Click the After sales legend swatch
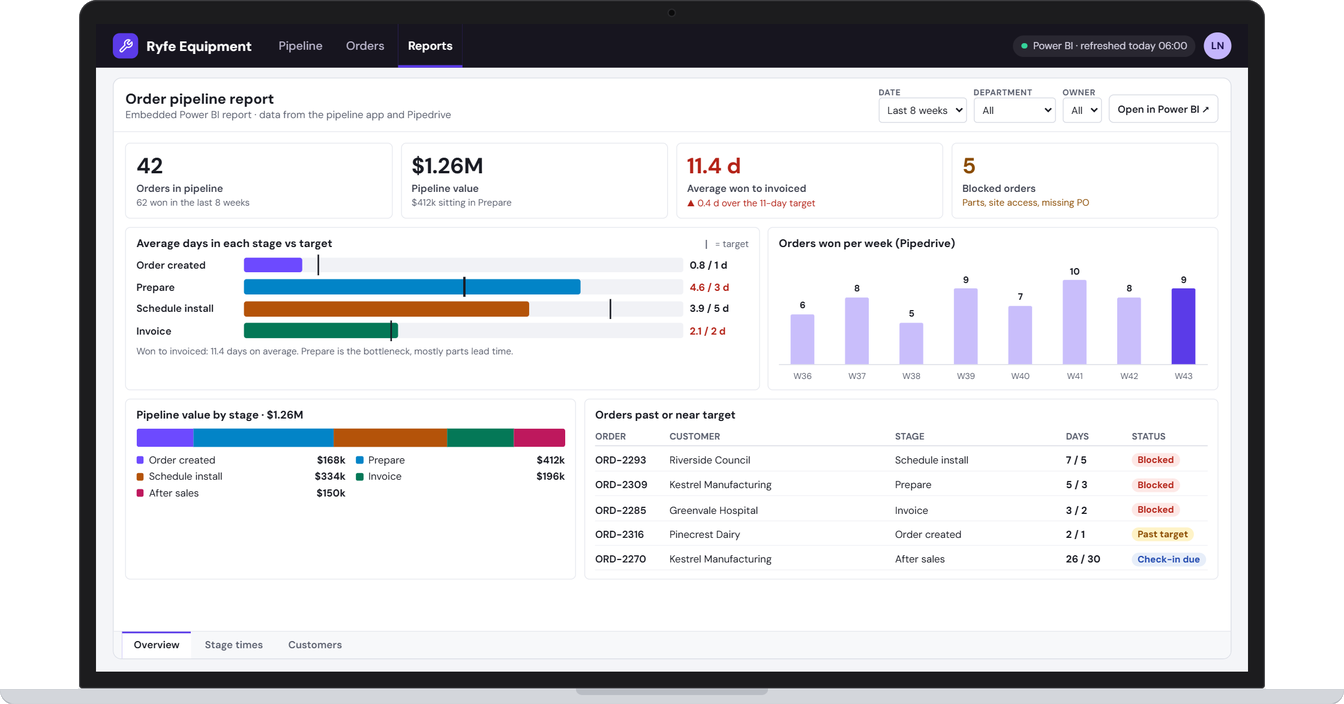Screen dimensions: 1344x704 click(x=140, y=494)
